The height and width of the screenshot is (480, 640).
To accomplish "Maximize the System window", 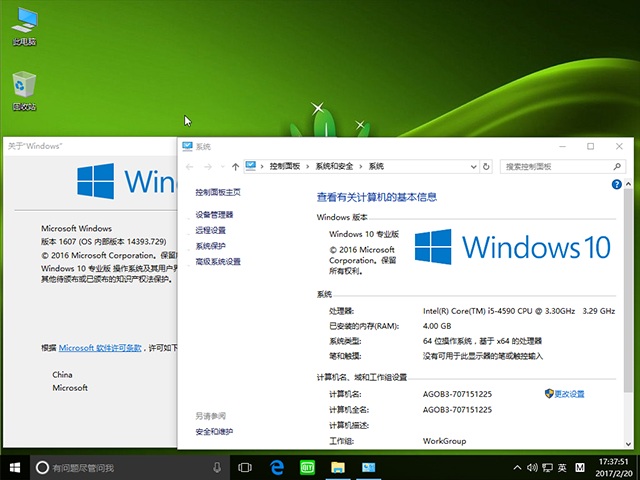I will coord(591,146).
